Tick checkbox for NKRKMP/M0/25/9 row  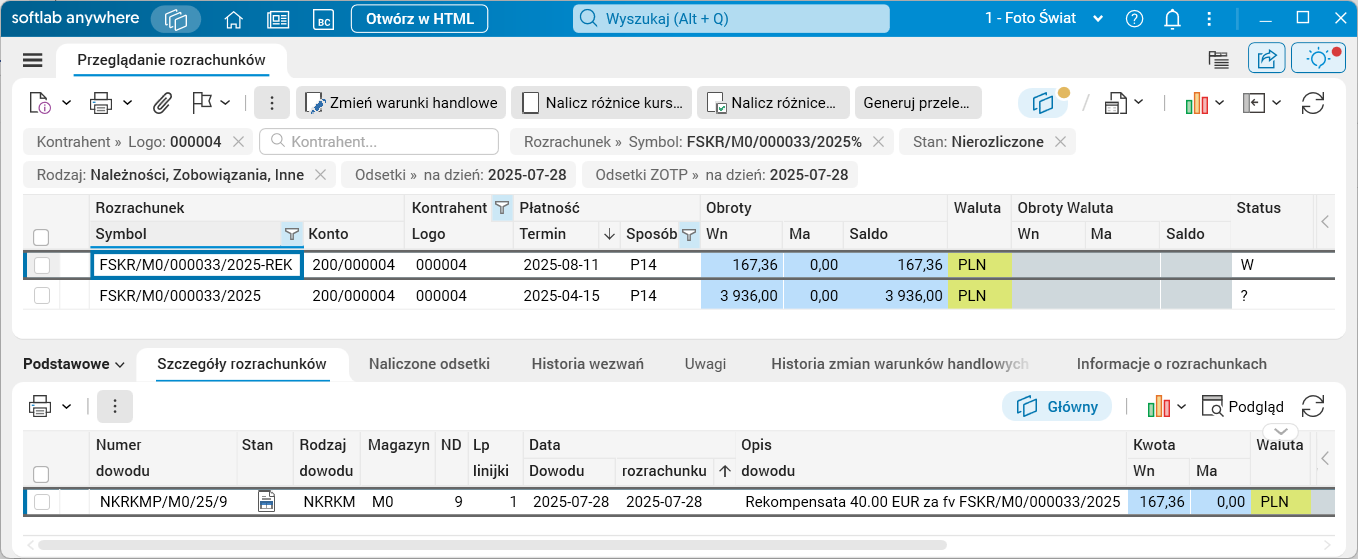(x=41, y=502)
